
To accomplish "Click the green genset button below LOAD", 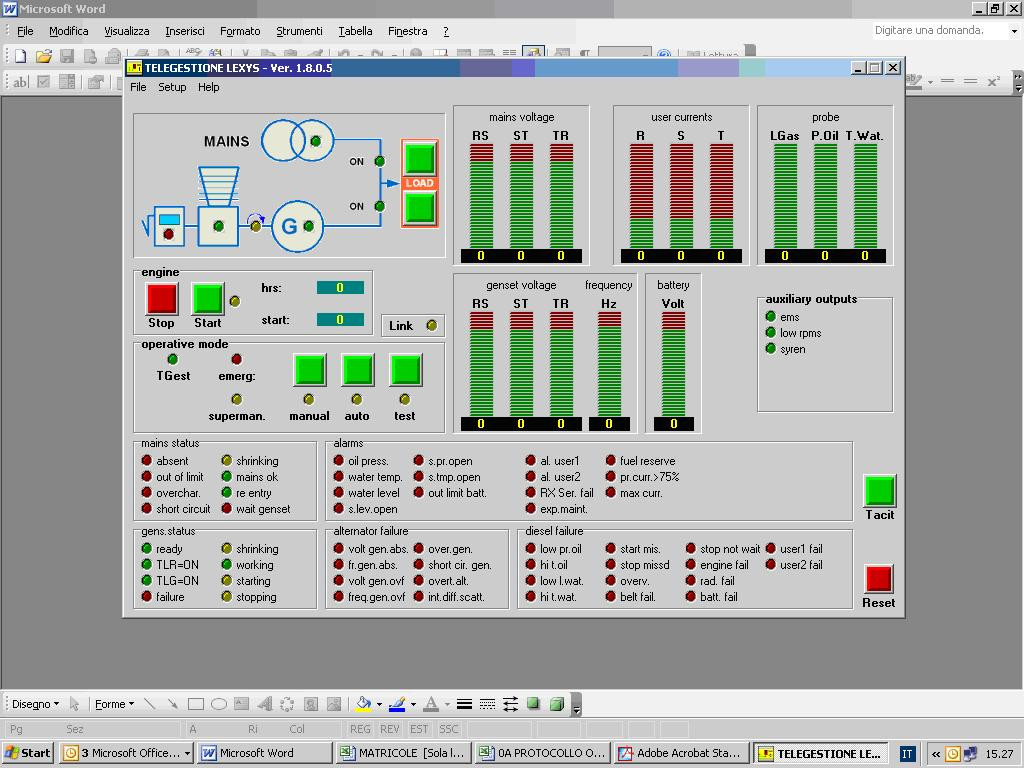I will click(x=419, y=208).
